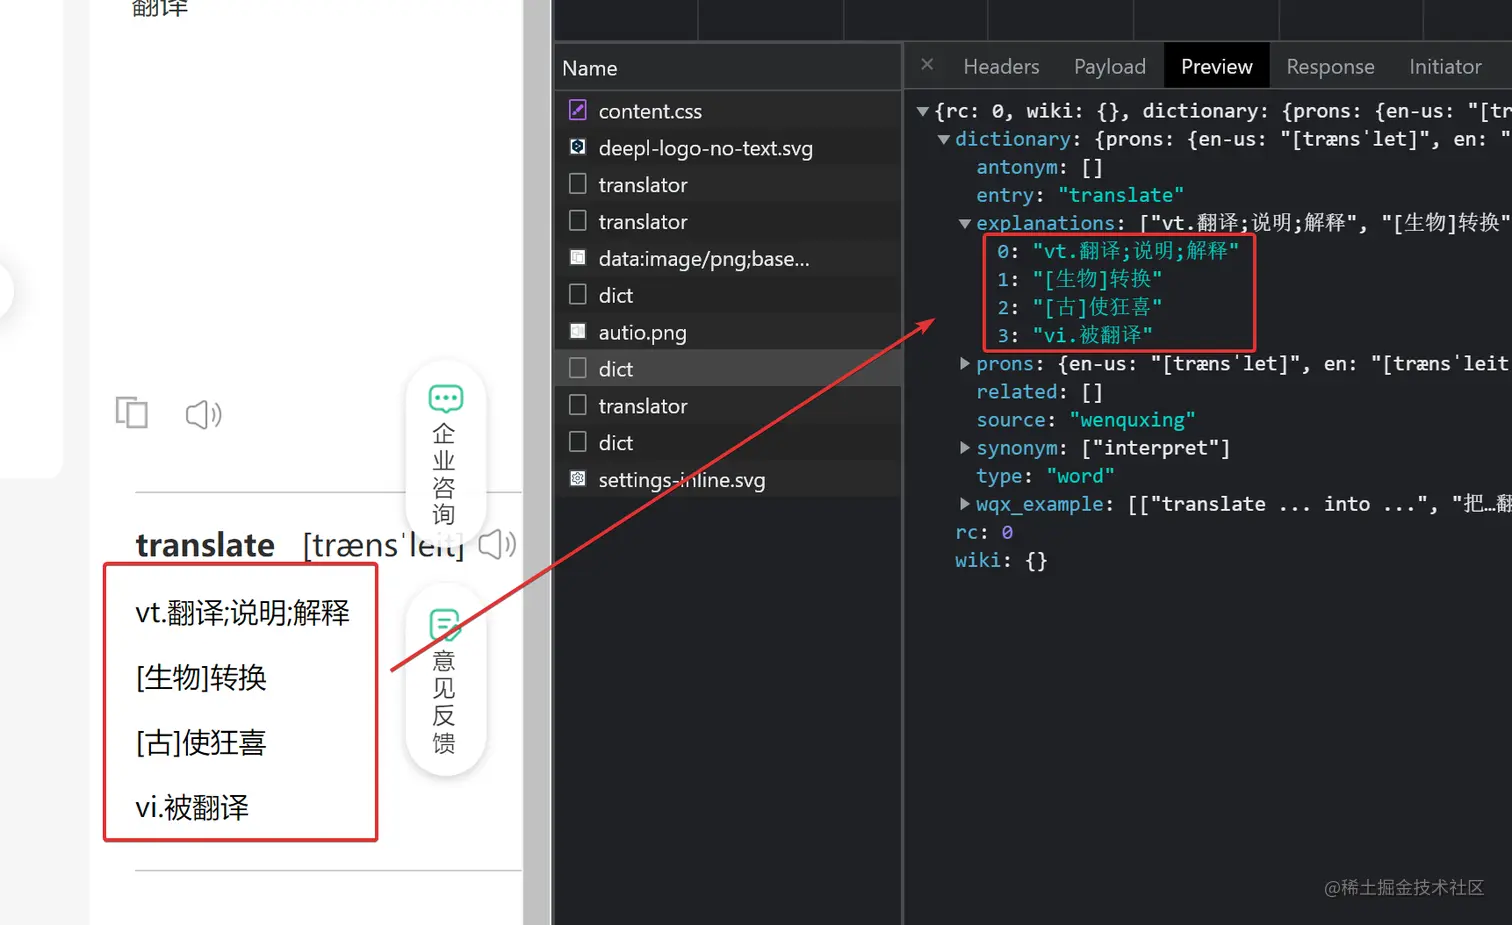The image size is (1512, 925).
Task: Click the antonym: [] property
Action: pos(1039,167)
